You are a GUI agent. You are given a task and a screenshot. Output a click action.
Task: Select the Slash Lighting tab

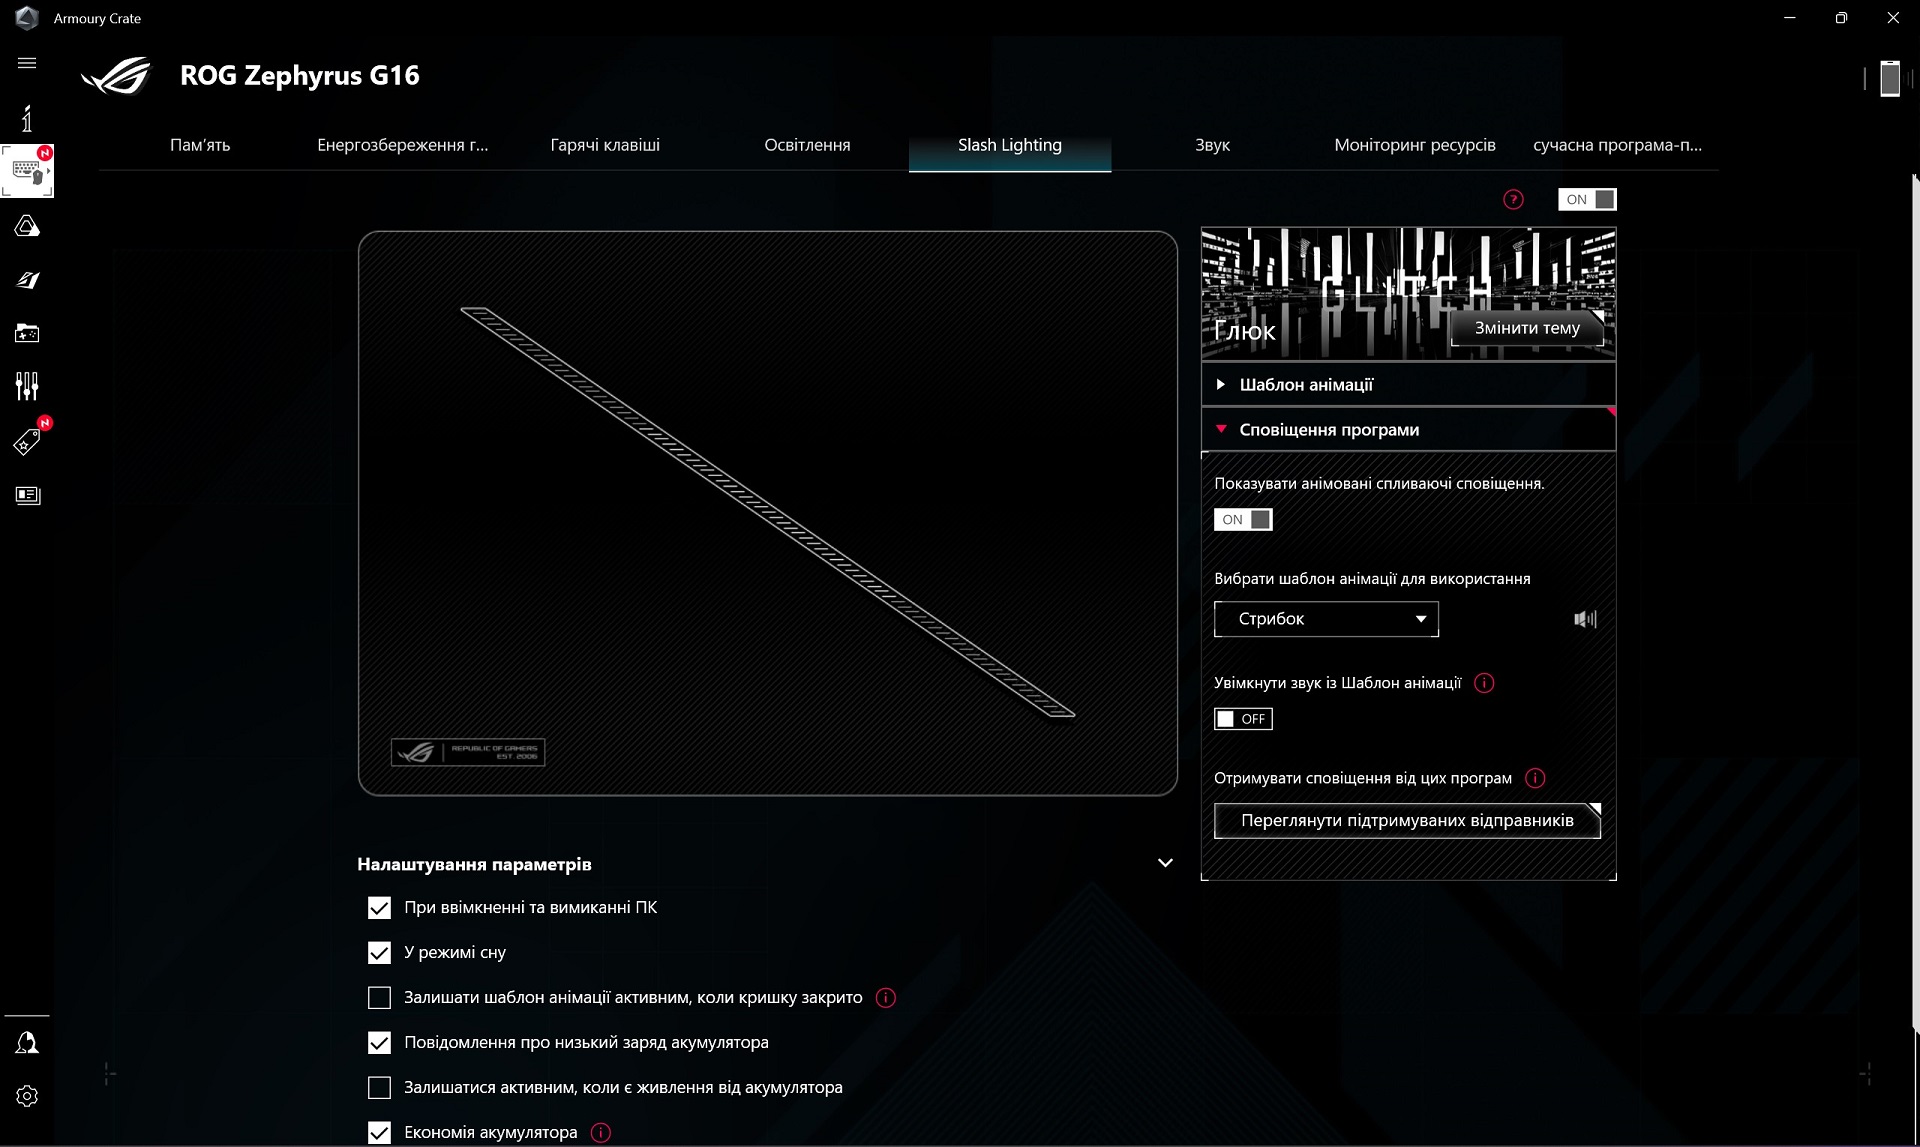[1010, 145]
